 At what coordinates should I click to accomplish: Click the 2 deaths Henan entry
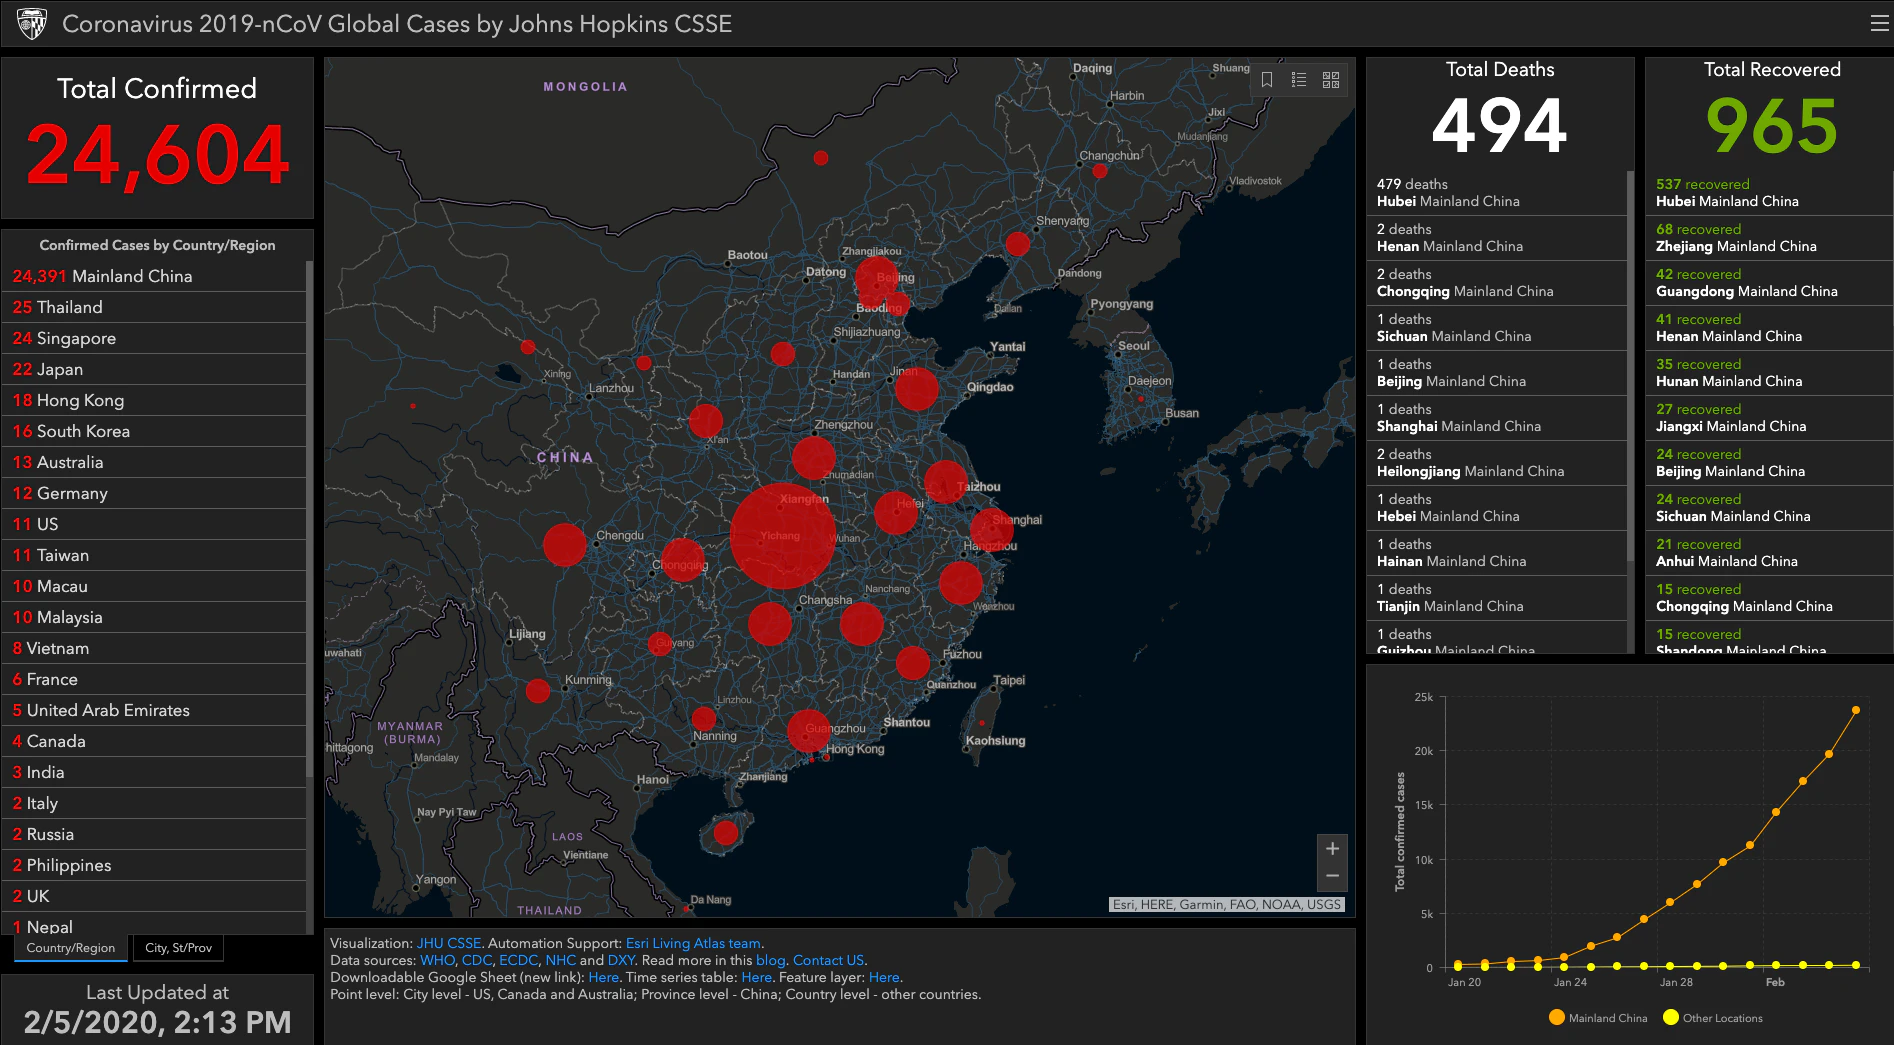1497,237
